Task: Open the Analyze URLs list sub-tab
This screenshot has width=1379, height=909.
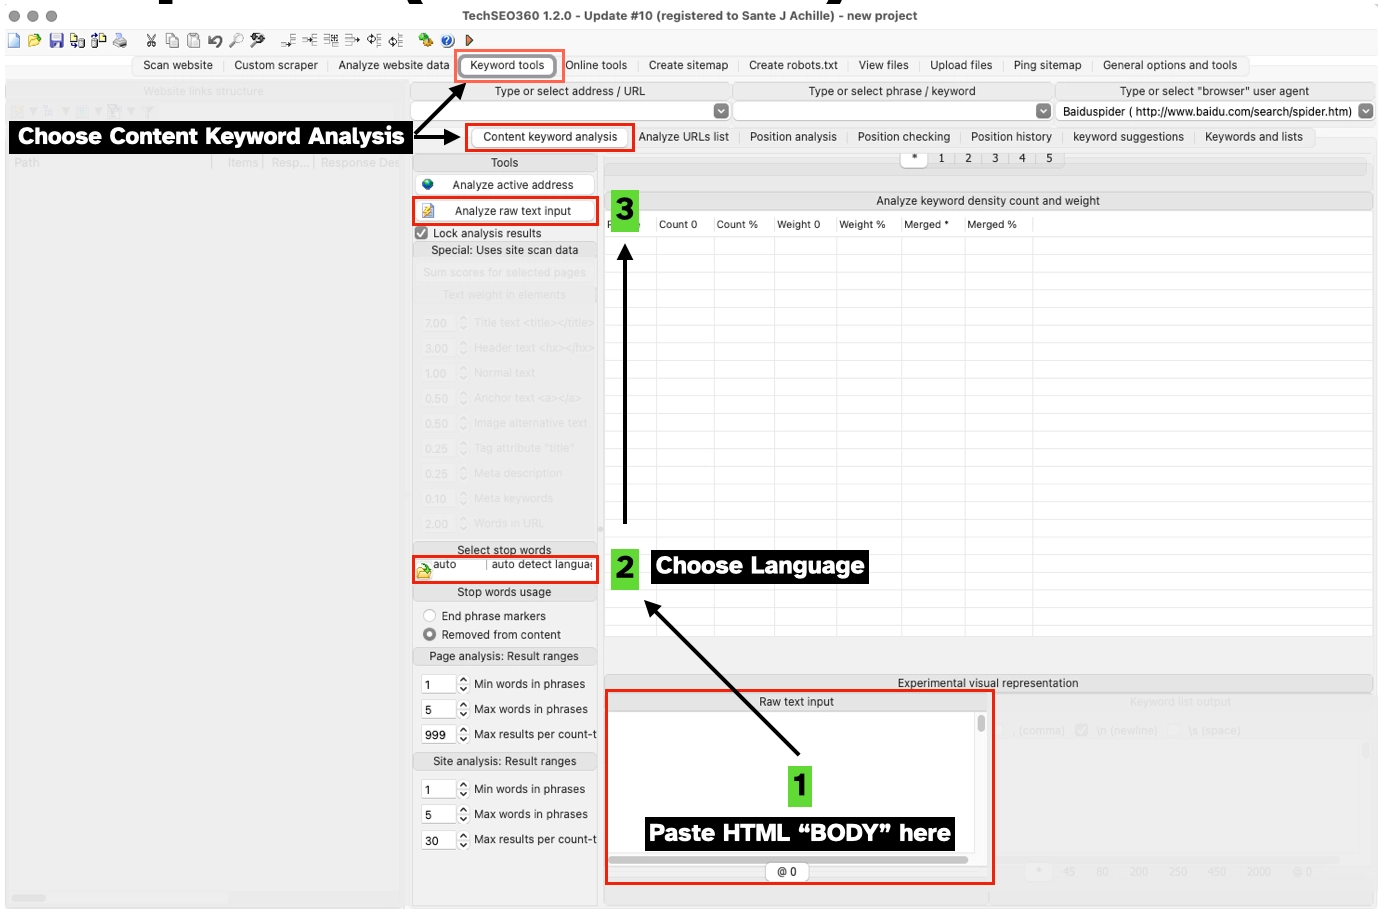Action: pos(684,137)
